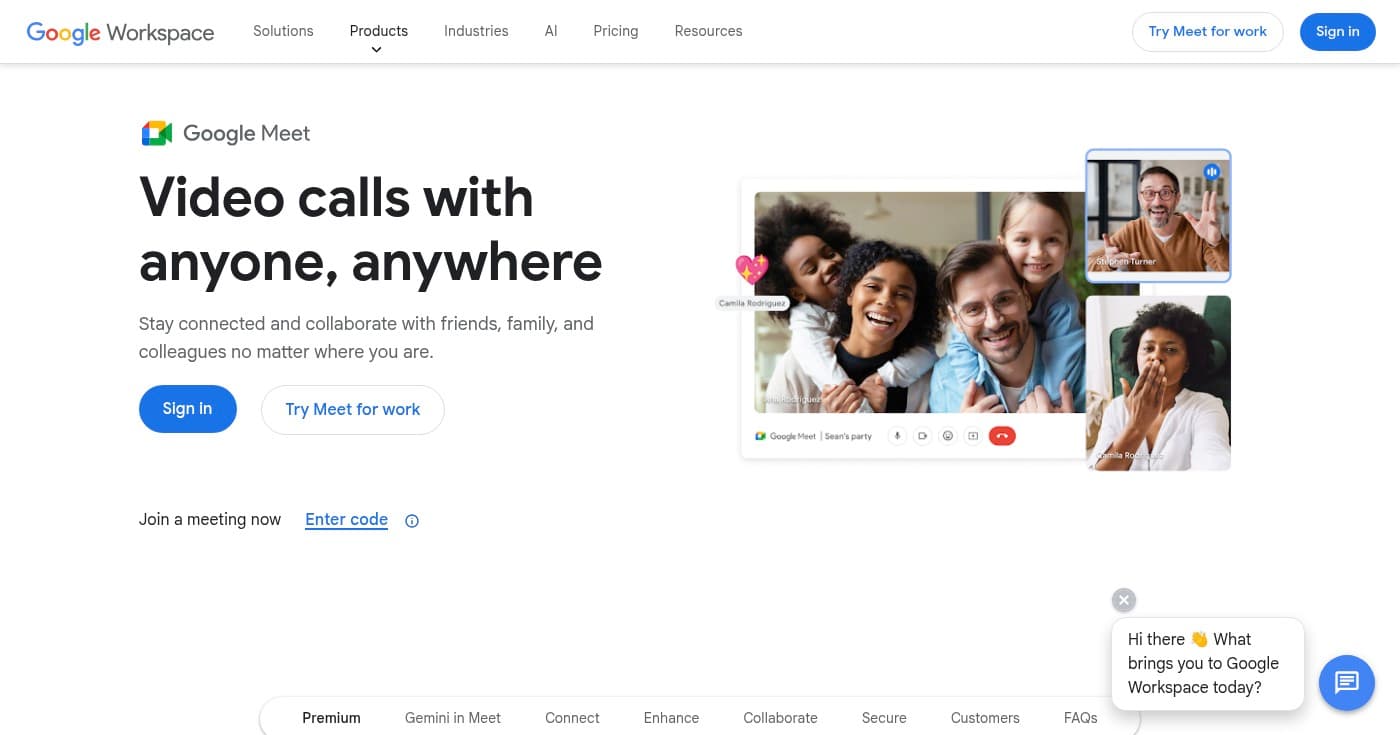
Task: Mute the microphone in the meeting preview
Action: pyautogui.click(x=897, y=435)
